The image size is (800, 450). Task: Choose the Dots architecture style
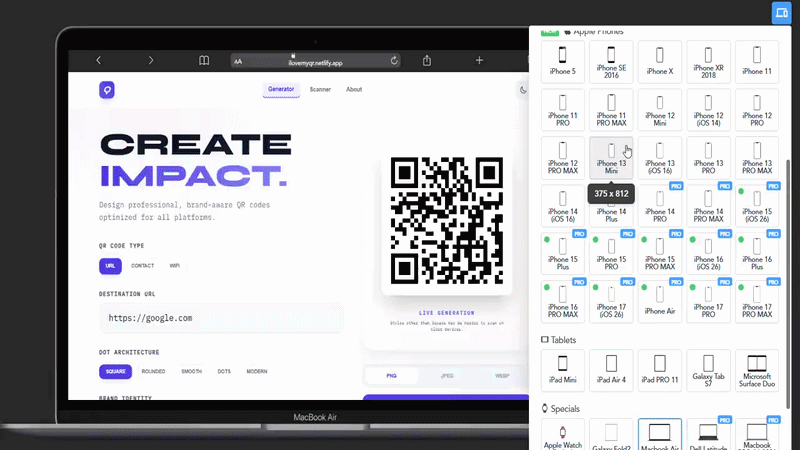[224, 371]
